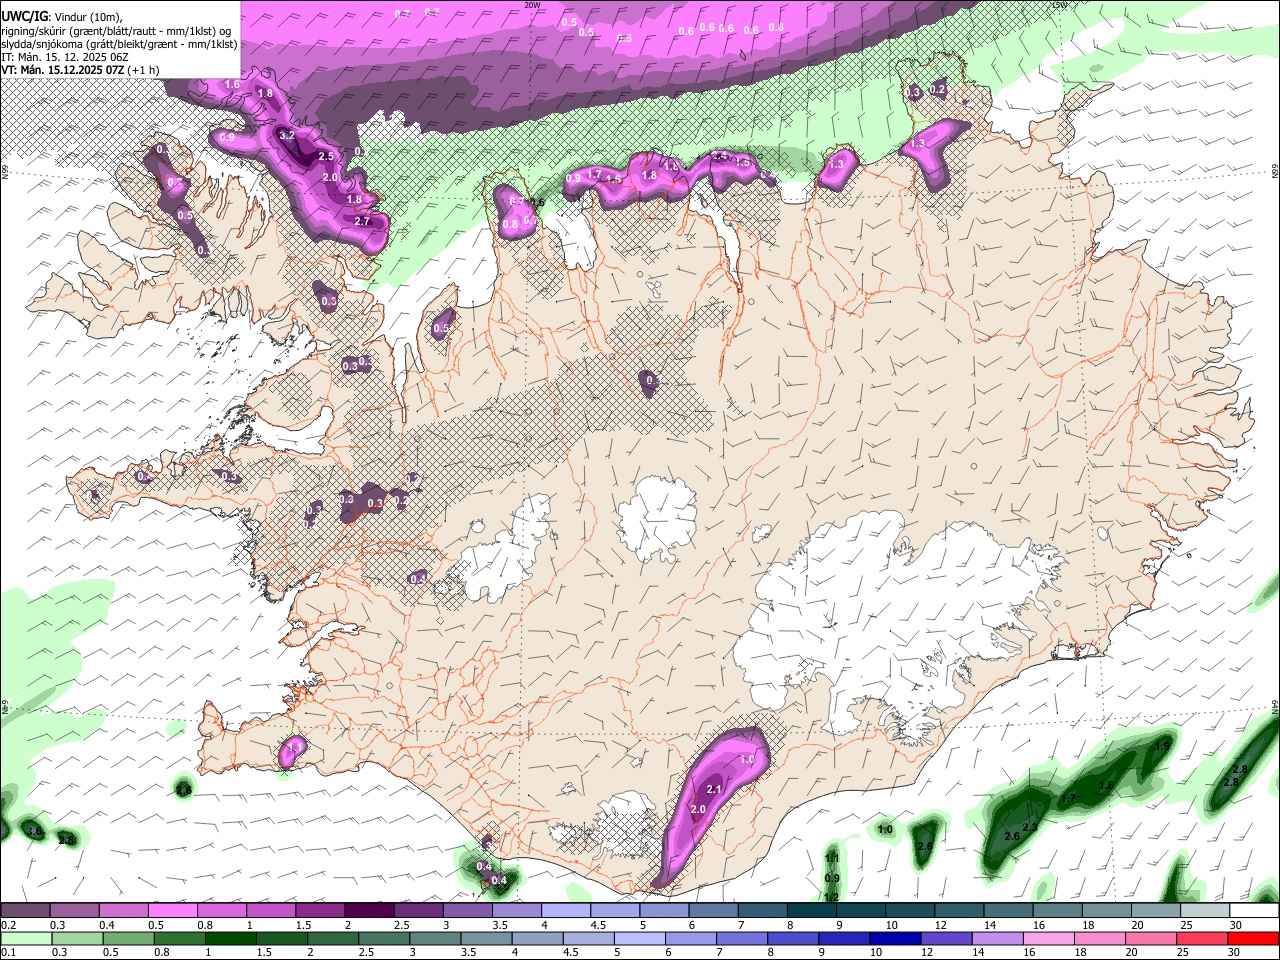Click the deep blue swatch starting at 10 in bottom row
The image size is (1280, 960).
pyautogui.click(x=894, y=938)
